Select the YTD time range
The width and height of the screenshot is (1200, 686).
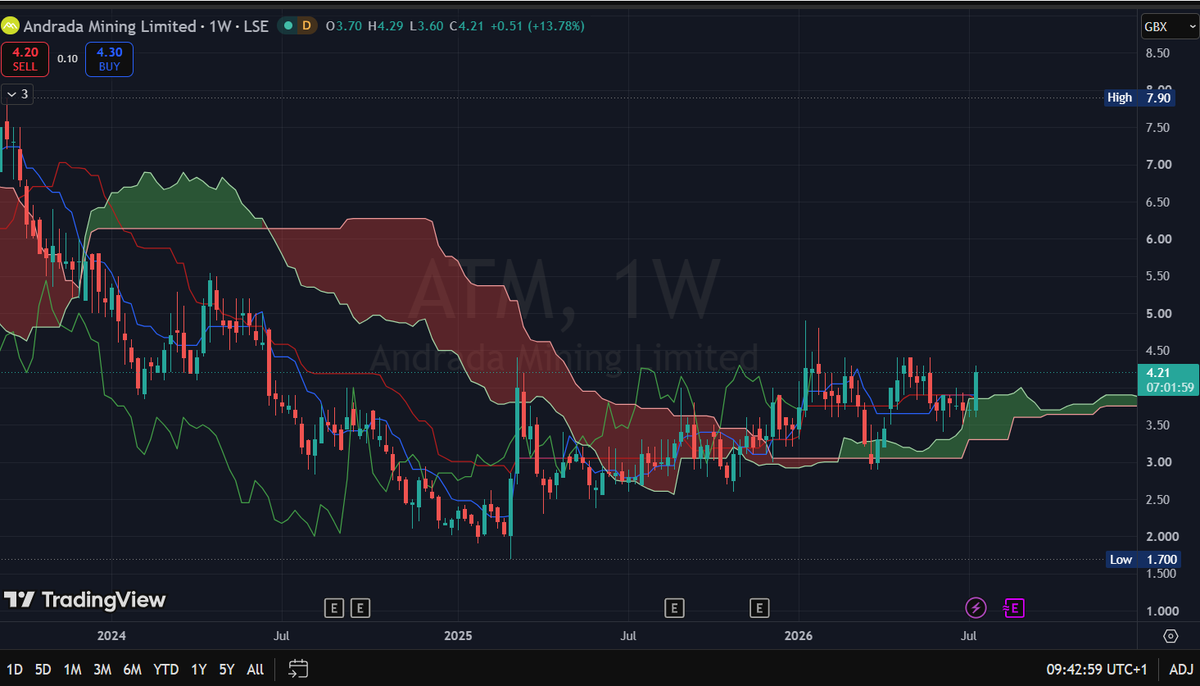point(166,669)
